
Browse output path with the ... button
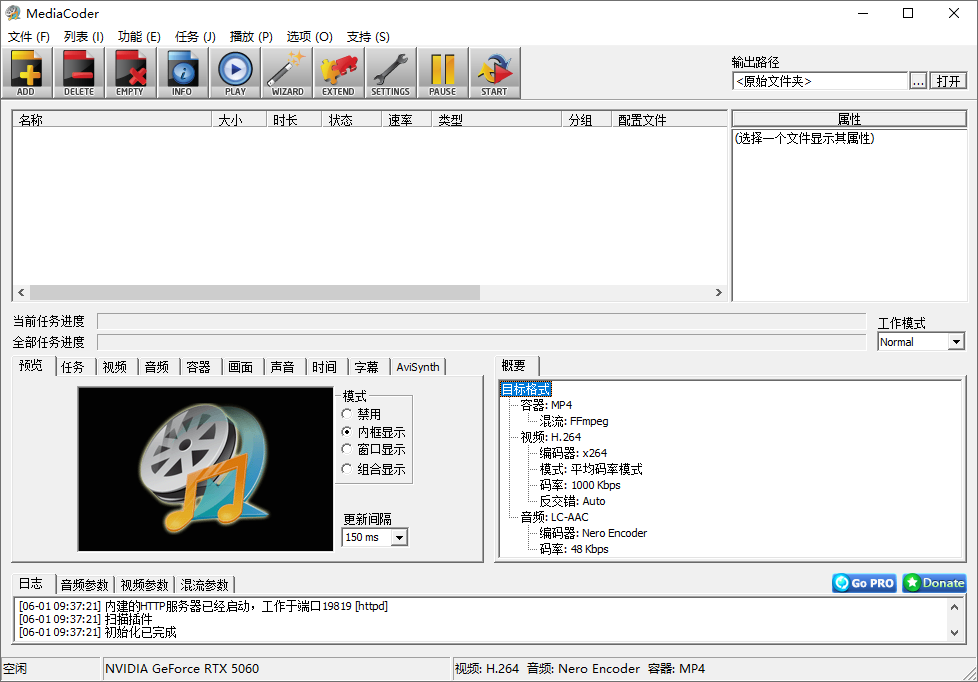tap(918, 81)
